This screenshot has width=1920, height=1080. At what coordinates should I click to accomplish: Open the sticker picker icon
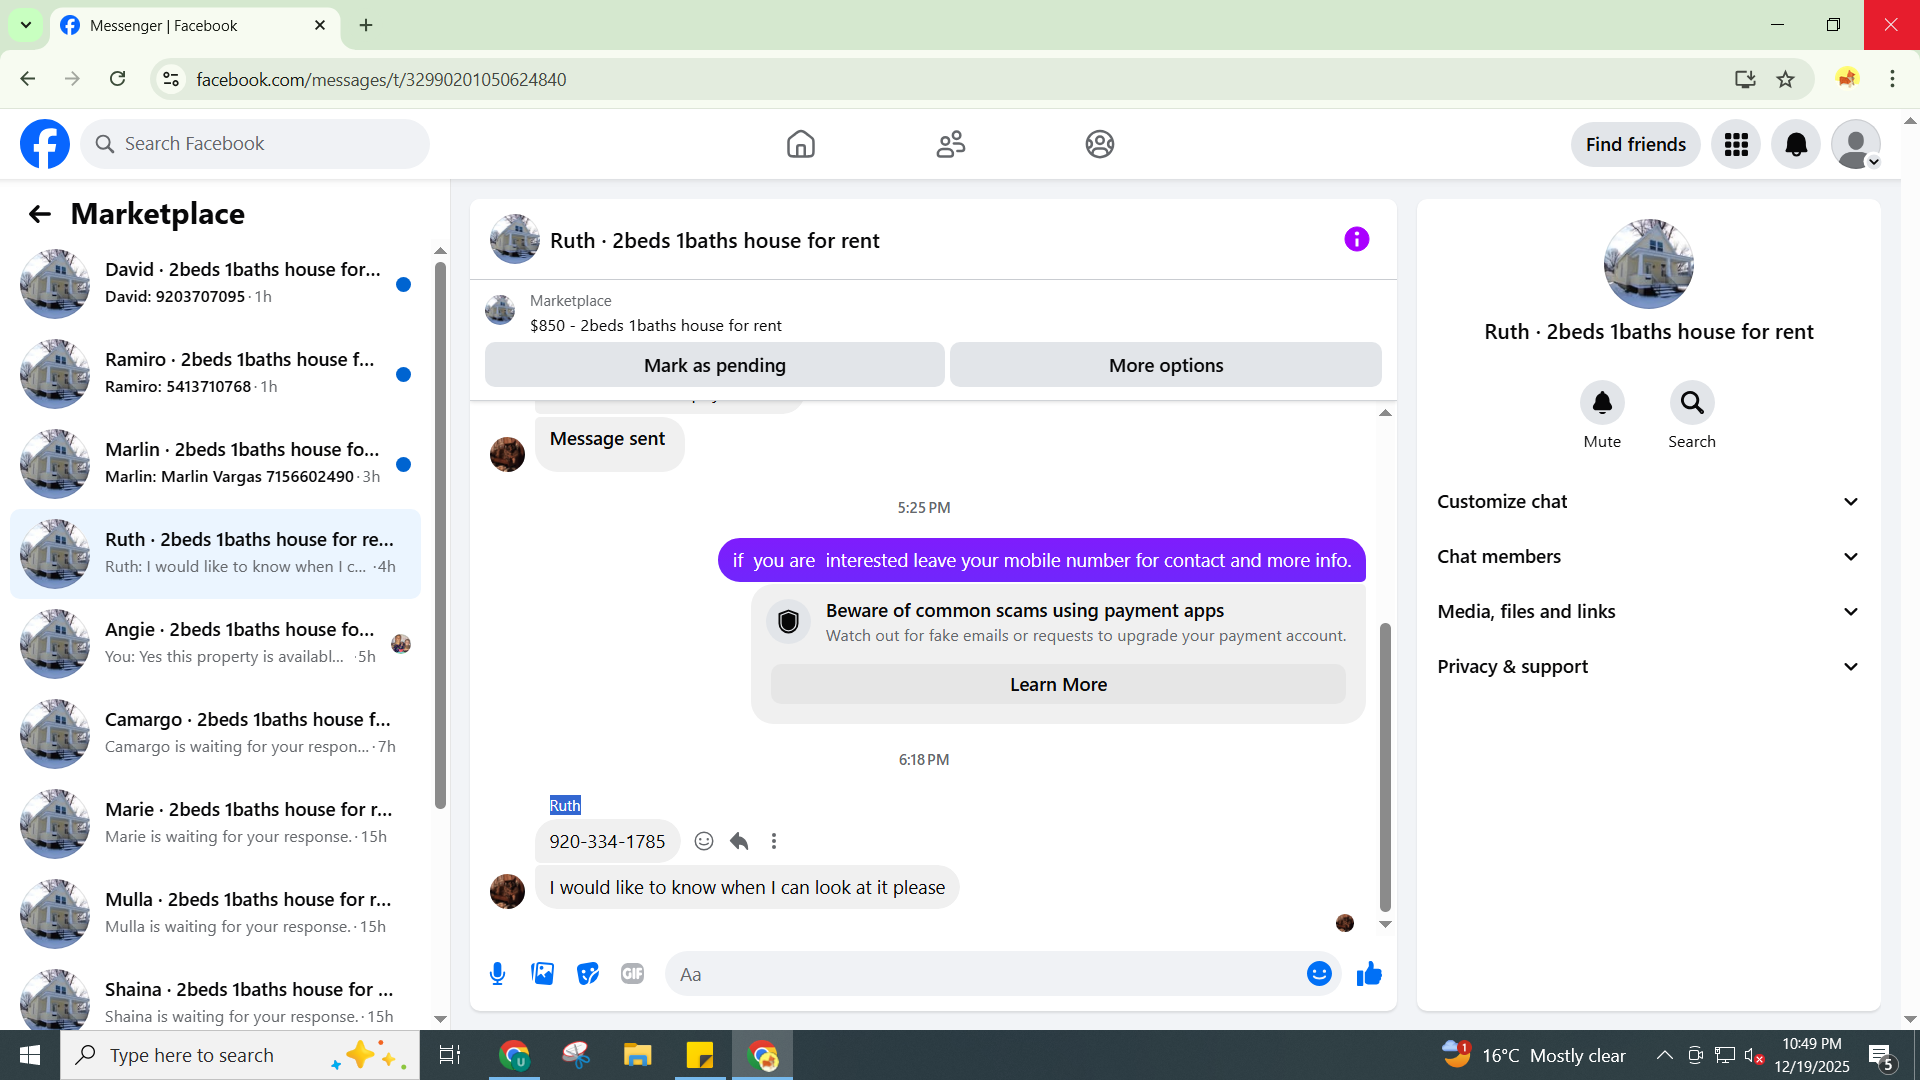[588, 974]
